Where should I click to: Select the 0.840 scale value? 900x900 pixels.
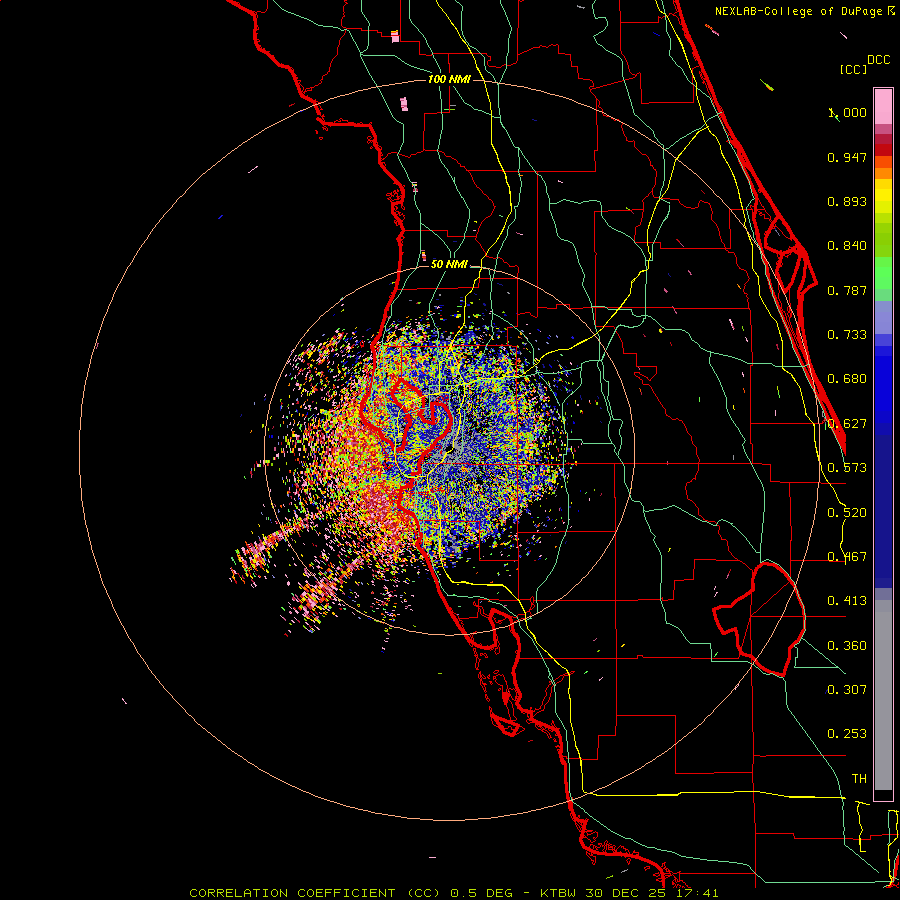tap(847, 246)
